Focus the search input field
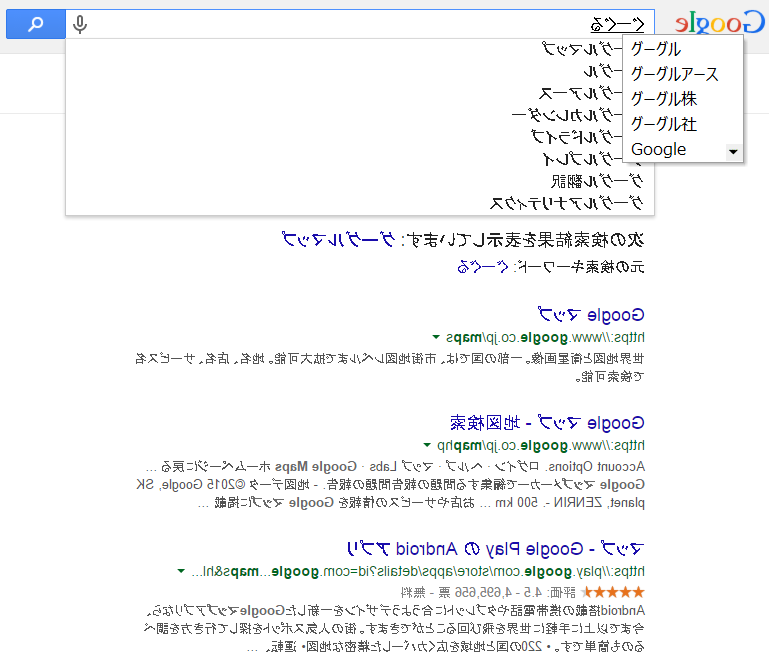This screenshot has width=769, height=659. (x=360, y=24)
